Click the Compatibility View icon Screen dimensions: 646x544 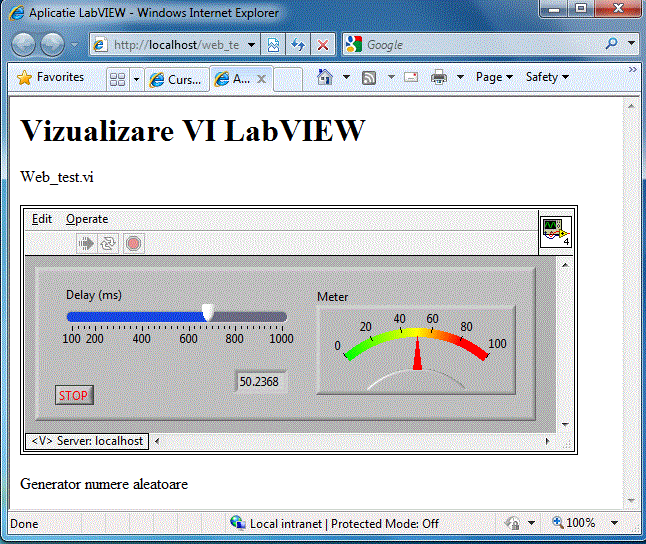[273, 45]
